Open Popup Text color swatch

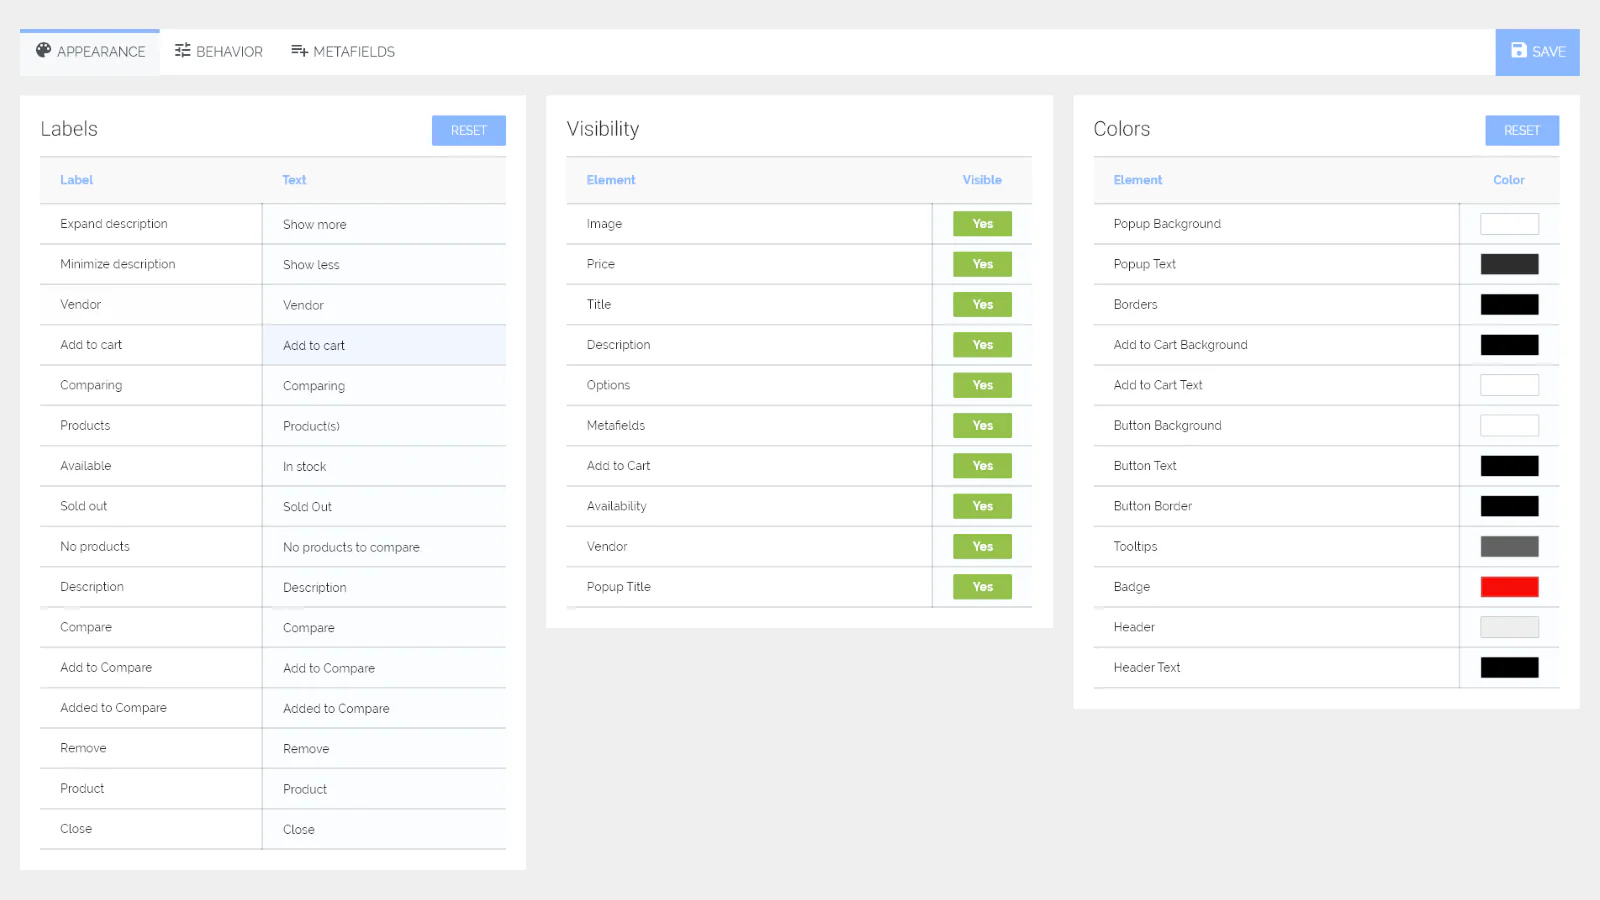coord(1509,264)
